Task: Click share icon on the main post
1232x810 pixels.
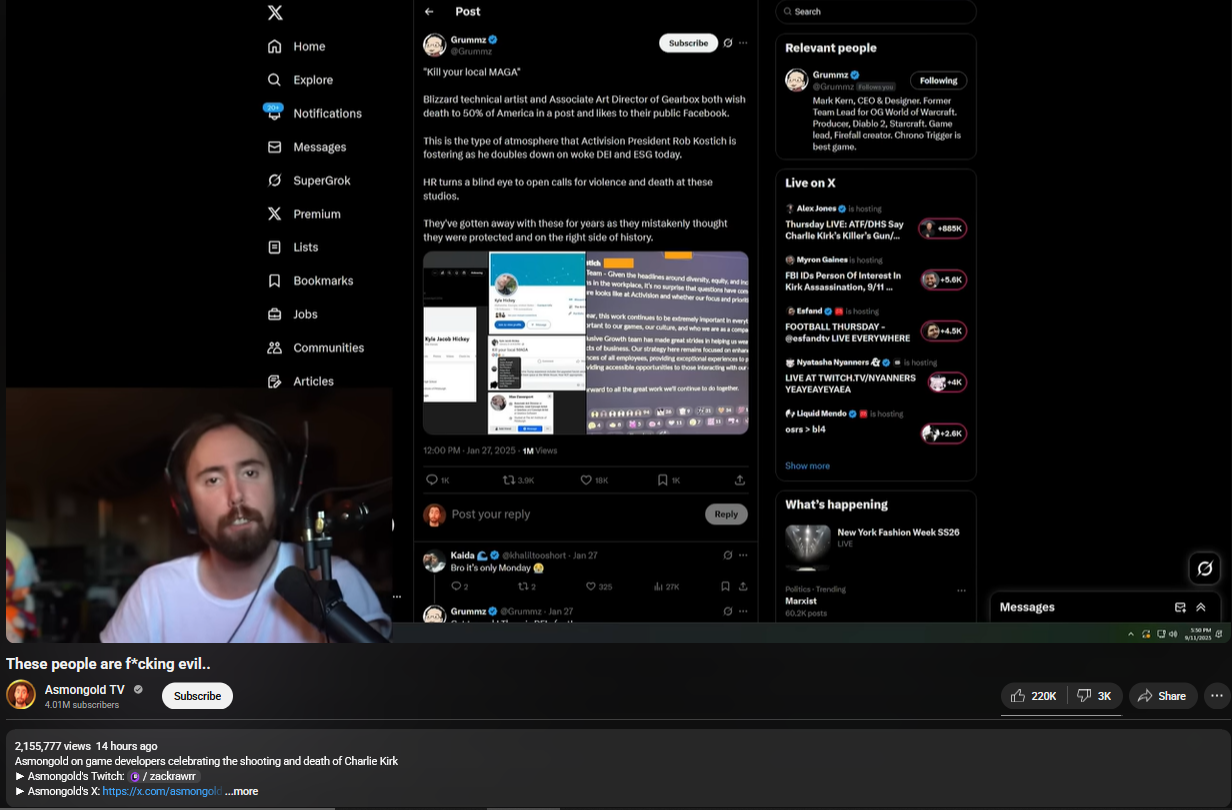Action: tap(740, 480)
